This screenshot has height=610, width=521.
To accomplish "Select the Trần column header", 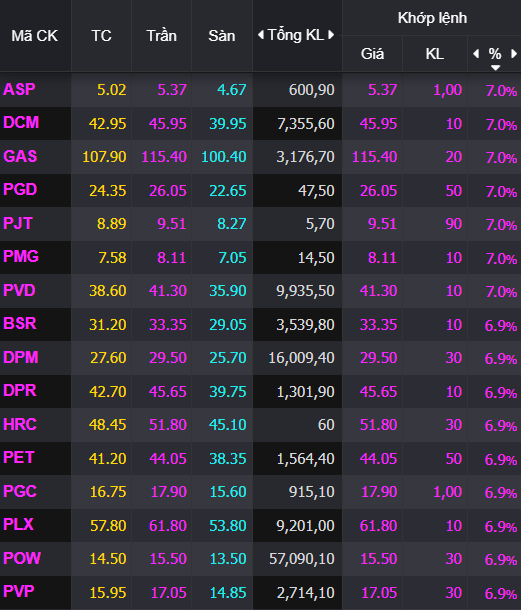I will tap(161, 36).
